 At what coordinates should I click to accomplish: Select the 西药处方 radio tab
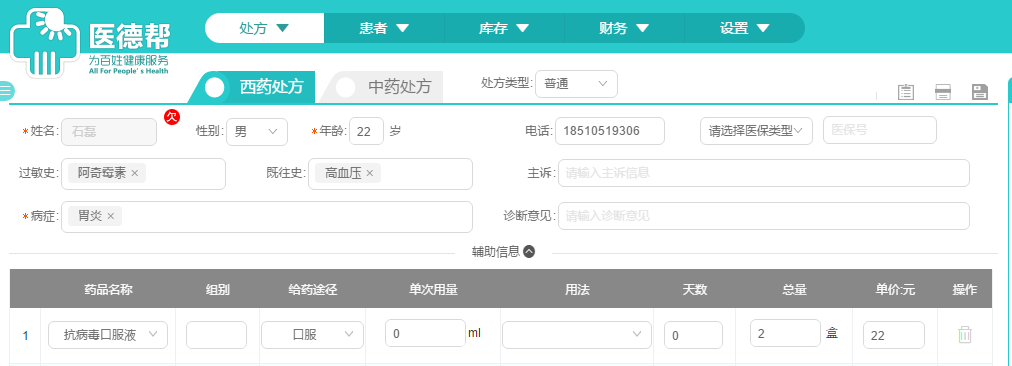(x=252, y=87)
